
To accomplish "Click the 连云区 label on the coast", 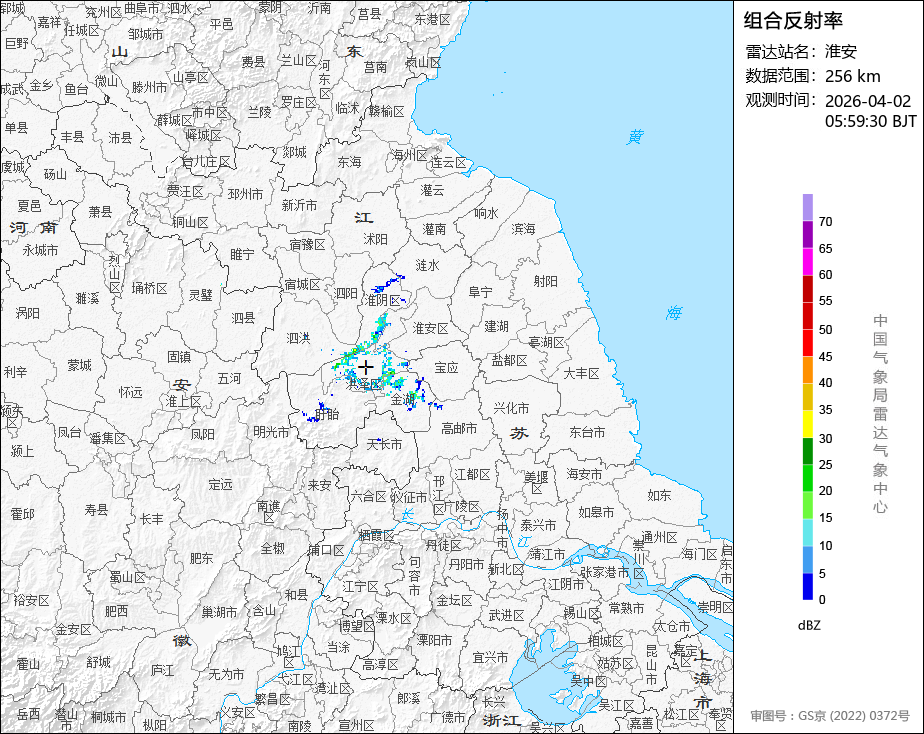I will point(448,163).
